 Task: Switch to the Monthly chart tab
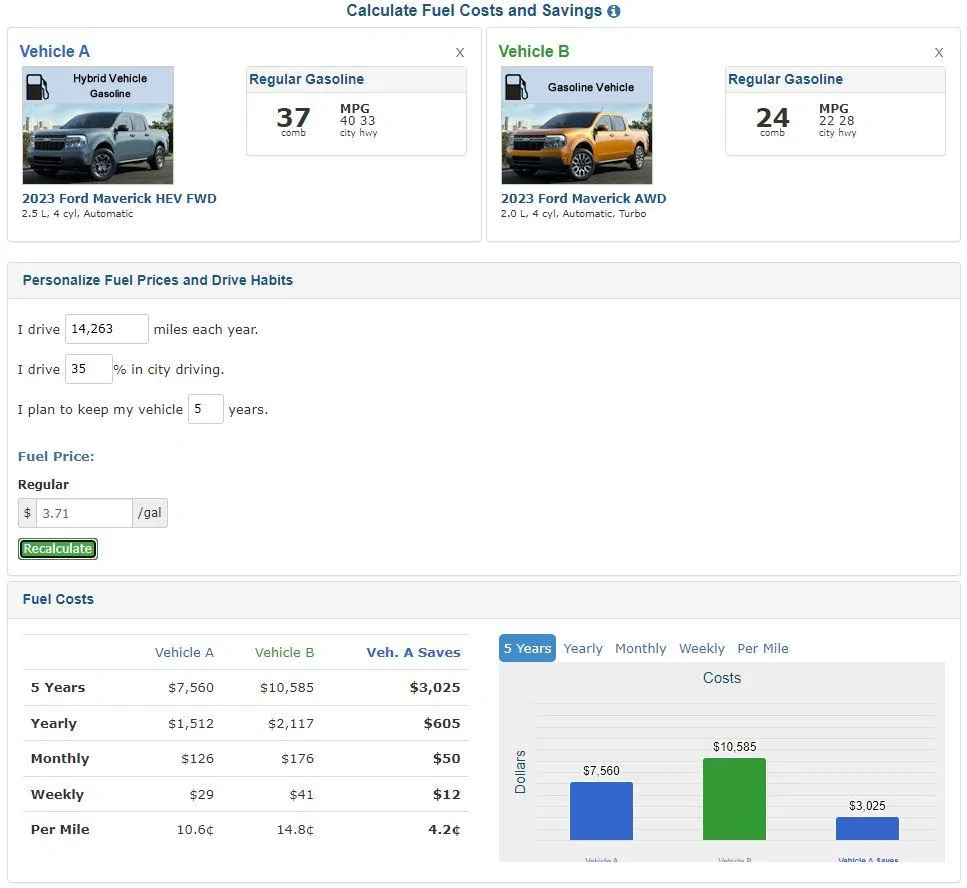click(x=641, y=649)
